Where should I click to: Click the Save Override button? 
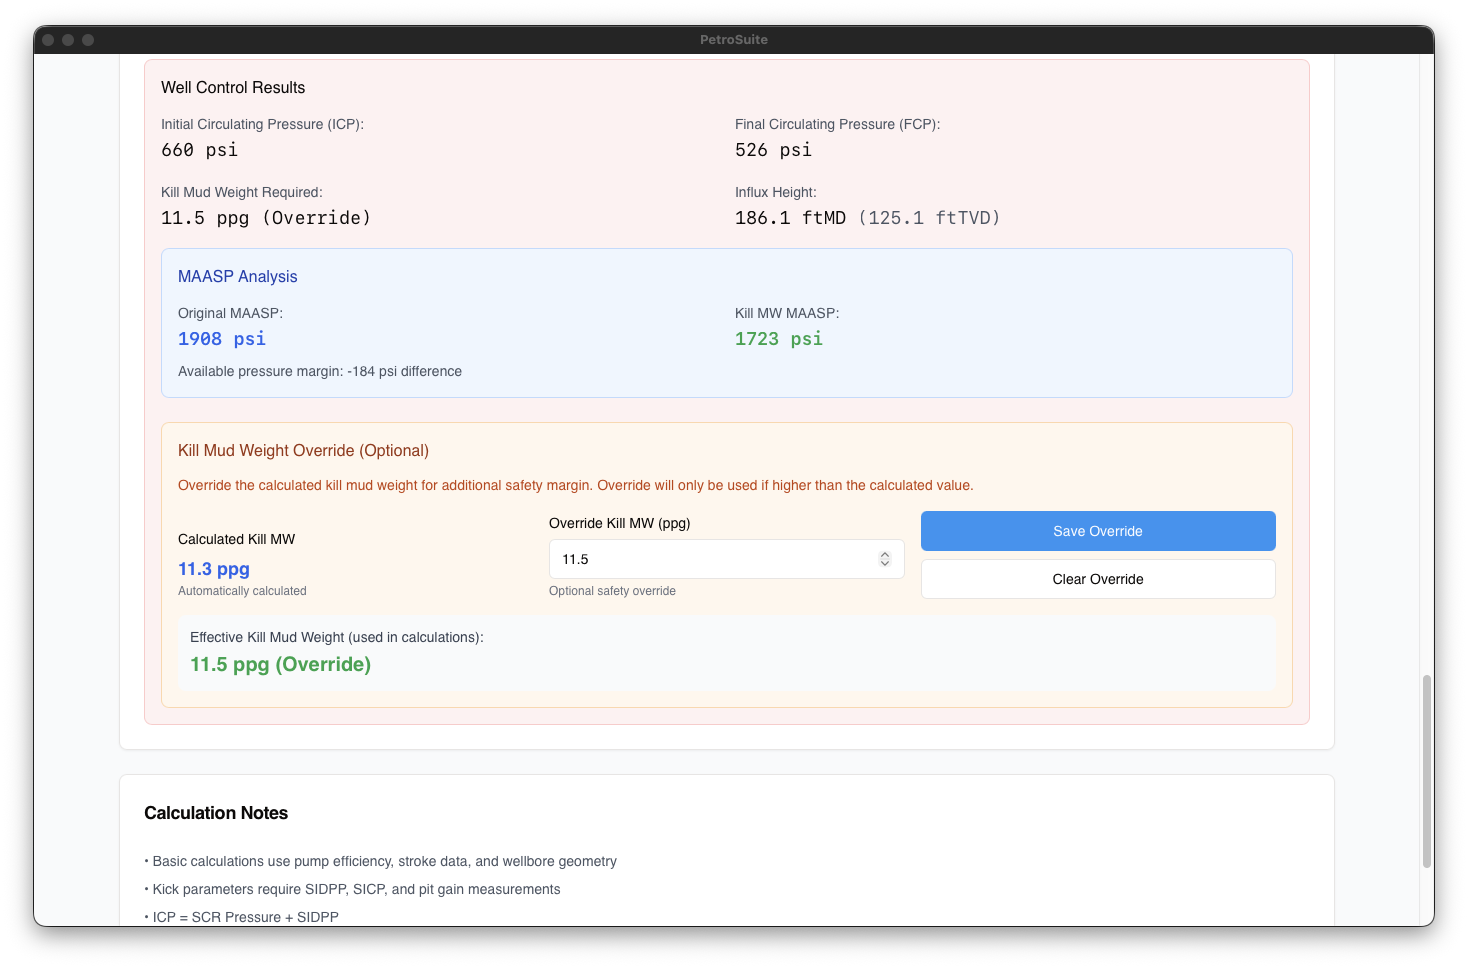pos(1097,531)
